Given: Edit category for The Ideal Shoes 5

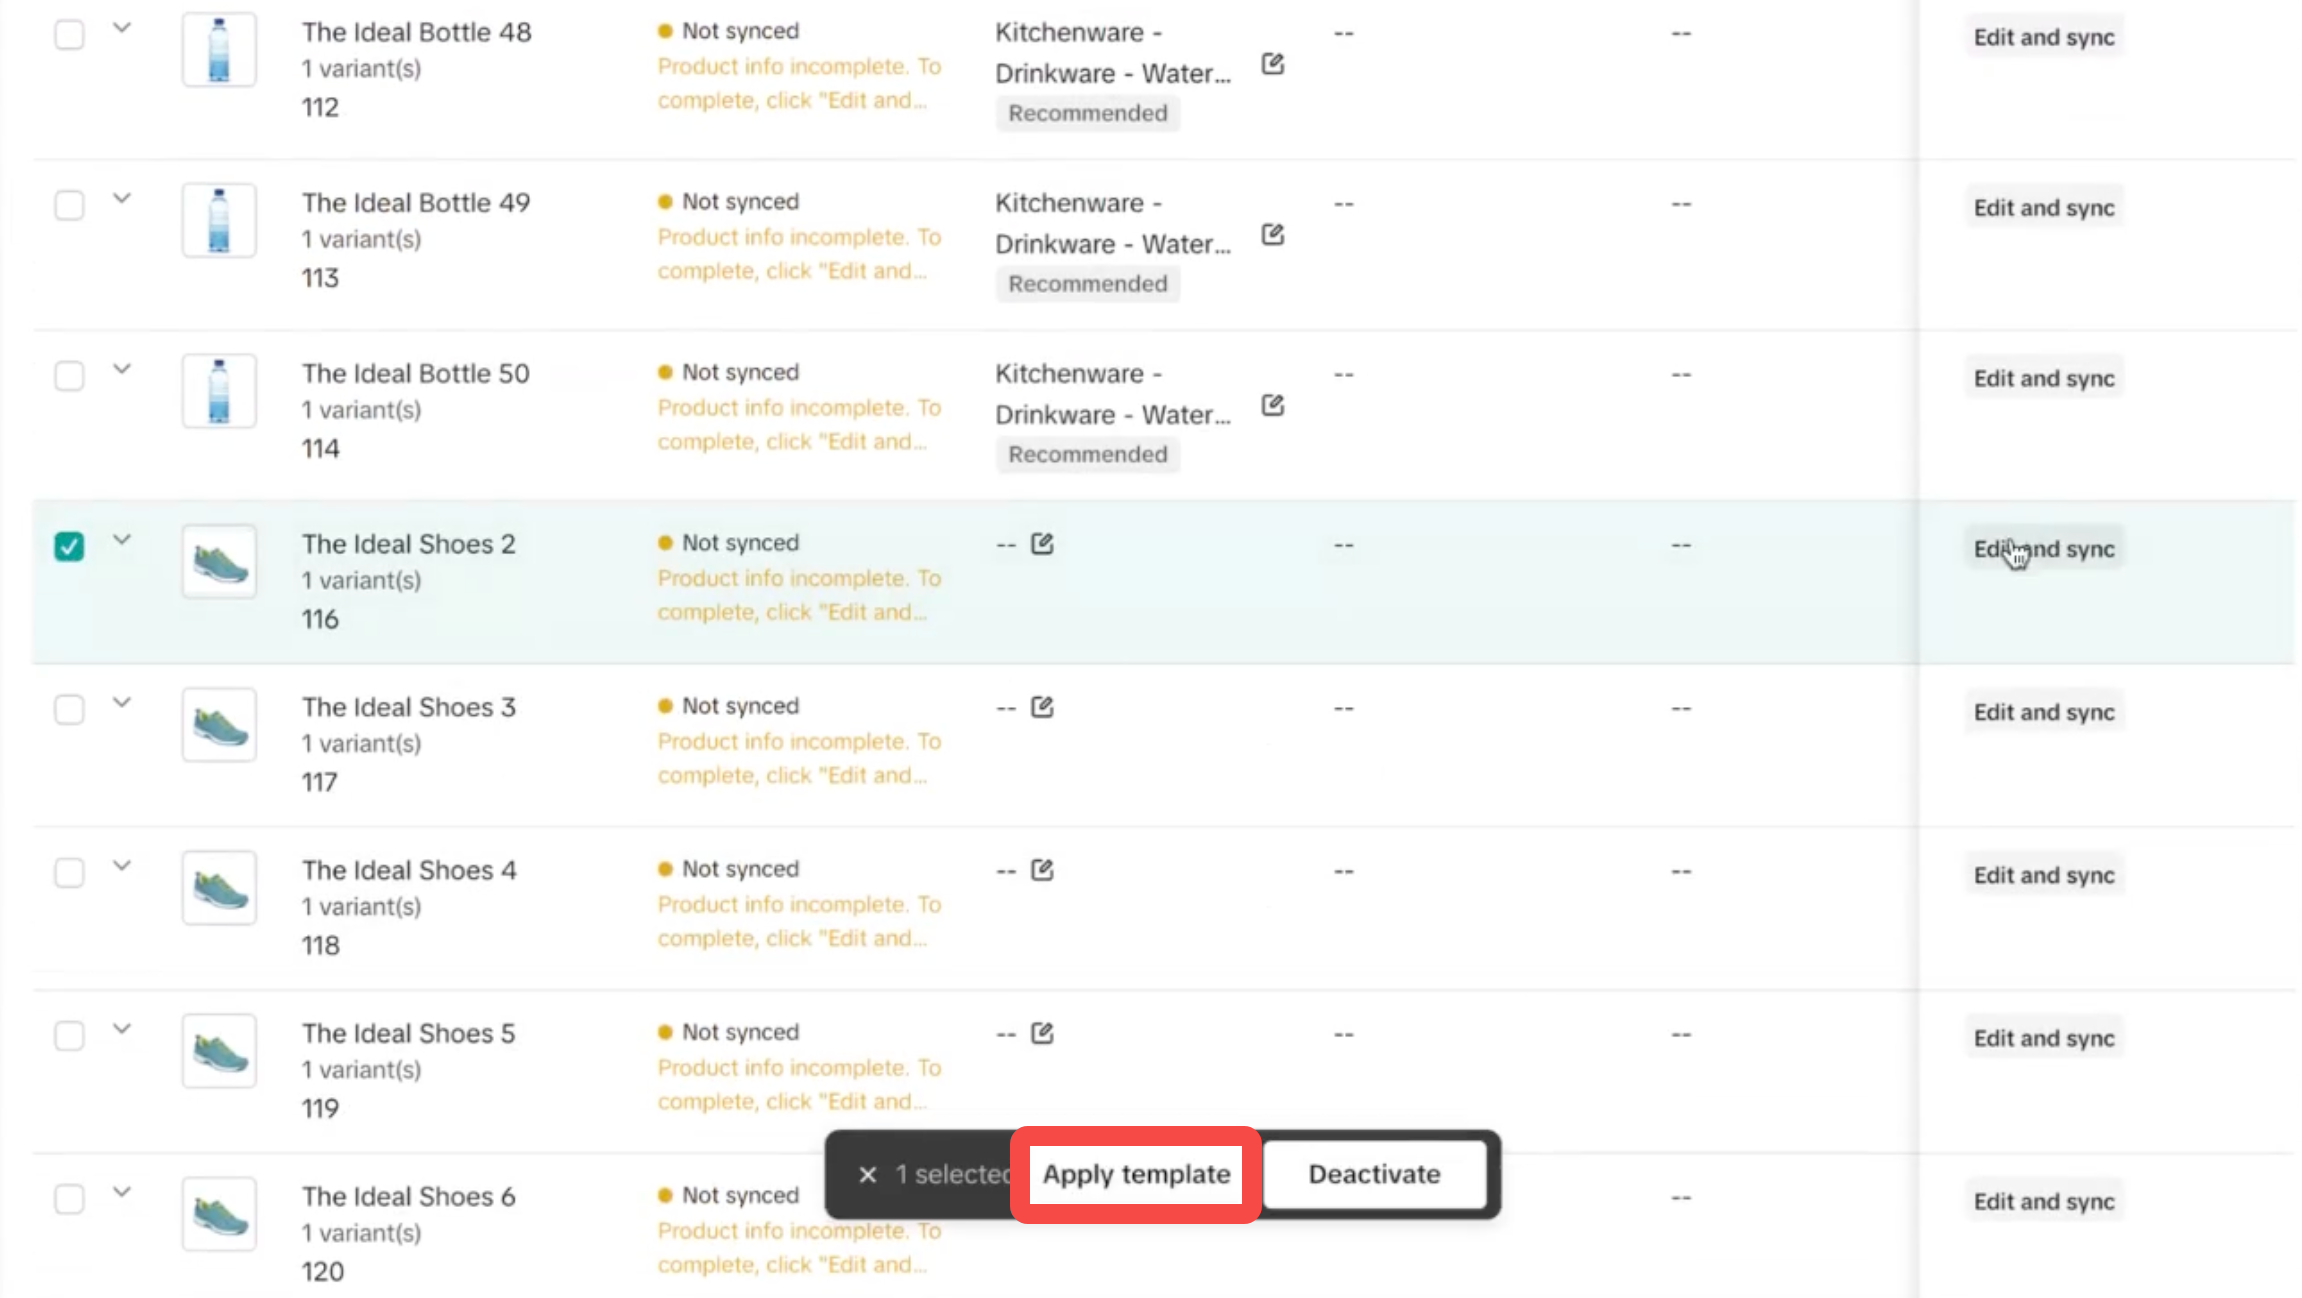Looking at the screenshot, I should tap(1042, 1033).
